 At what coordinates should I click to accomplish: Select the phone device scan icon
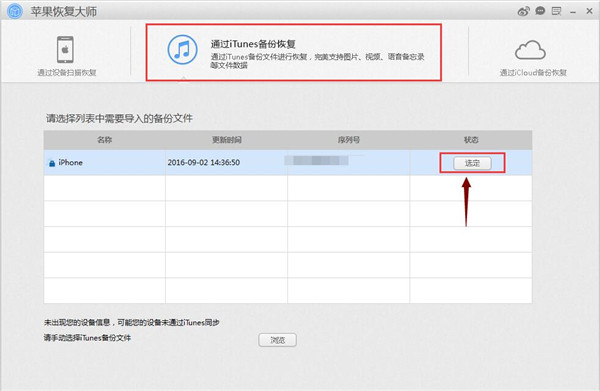[65, 49]
